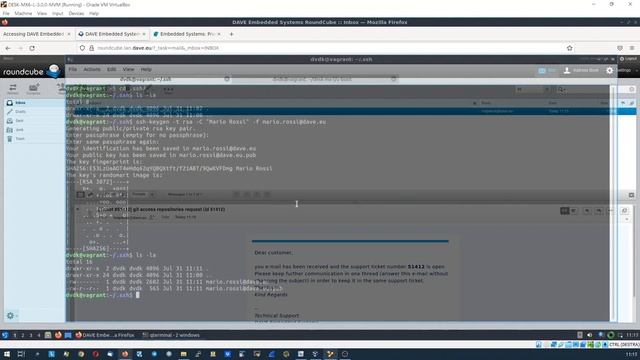Click the roundcube logo
The height and width of the screenshot is (360, 640).
click(31, 71)
